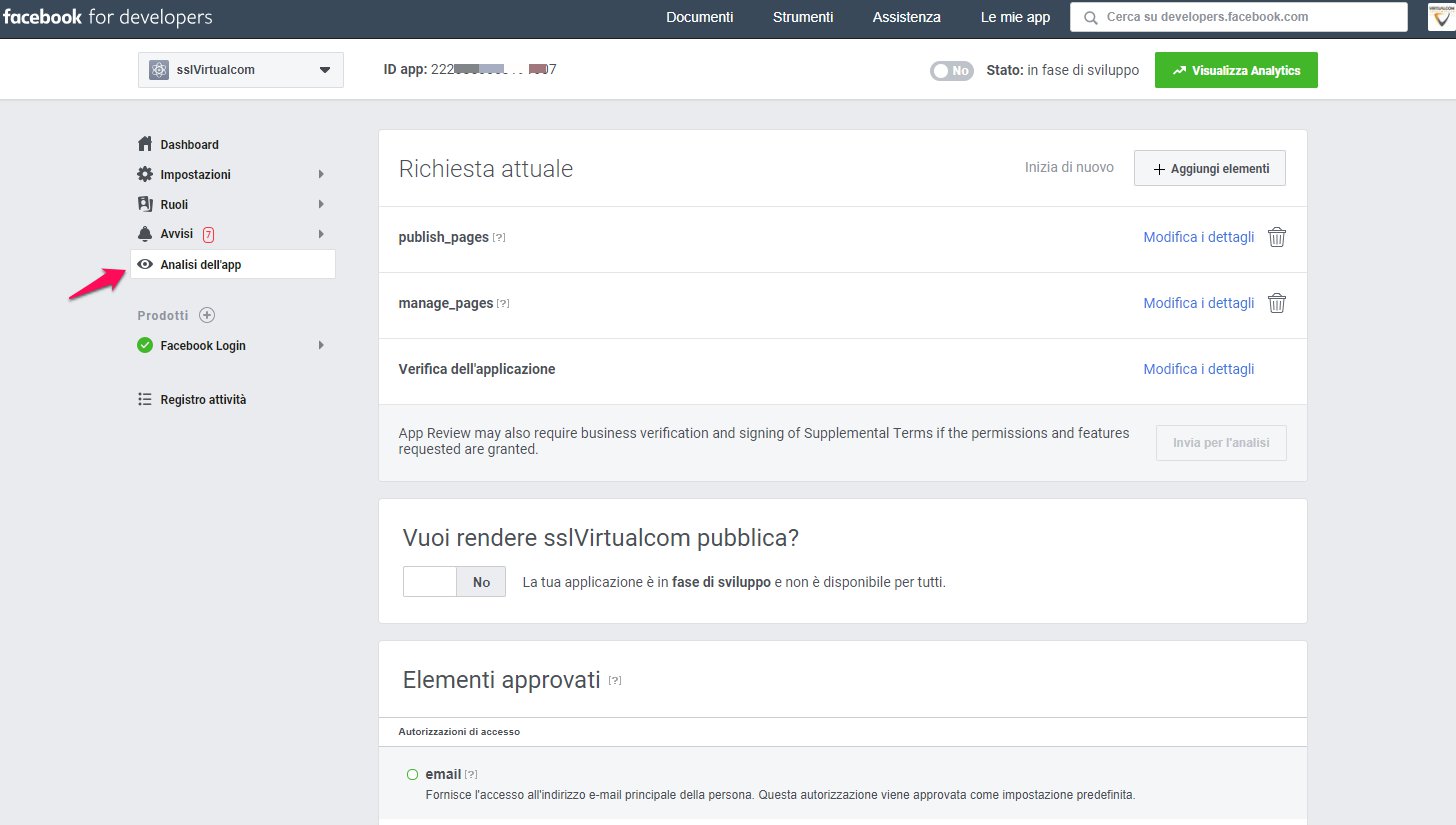Click the Visualizza Analytics green button
The image size is (1456, 825).
pyautogui.click(x=1236, y=71)
